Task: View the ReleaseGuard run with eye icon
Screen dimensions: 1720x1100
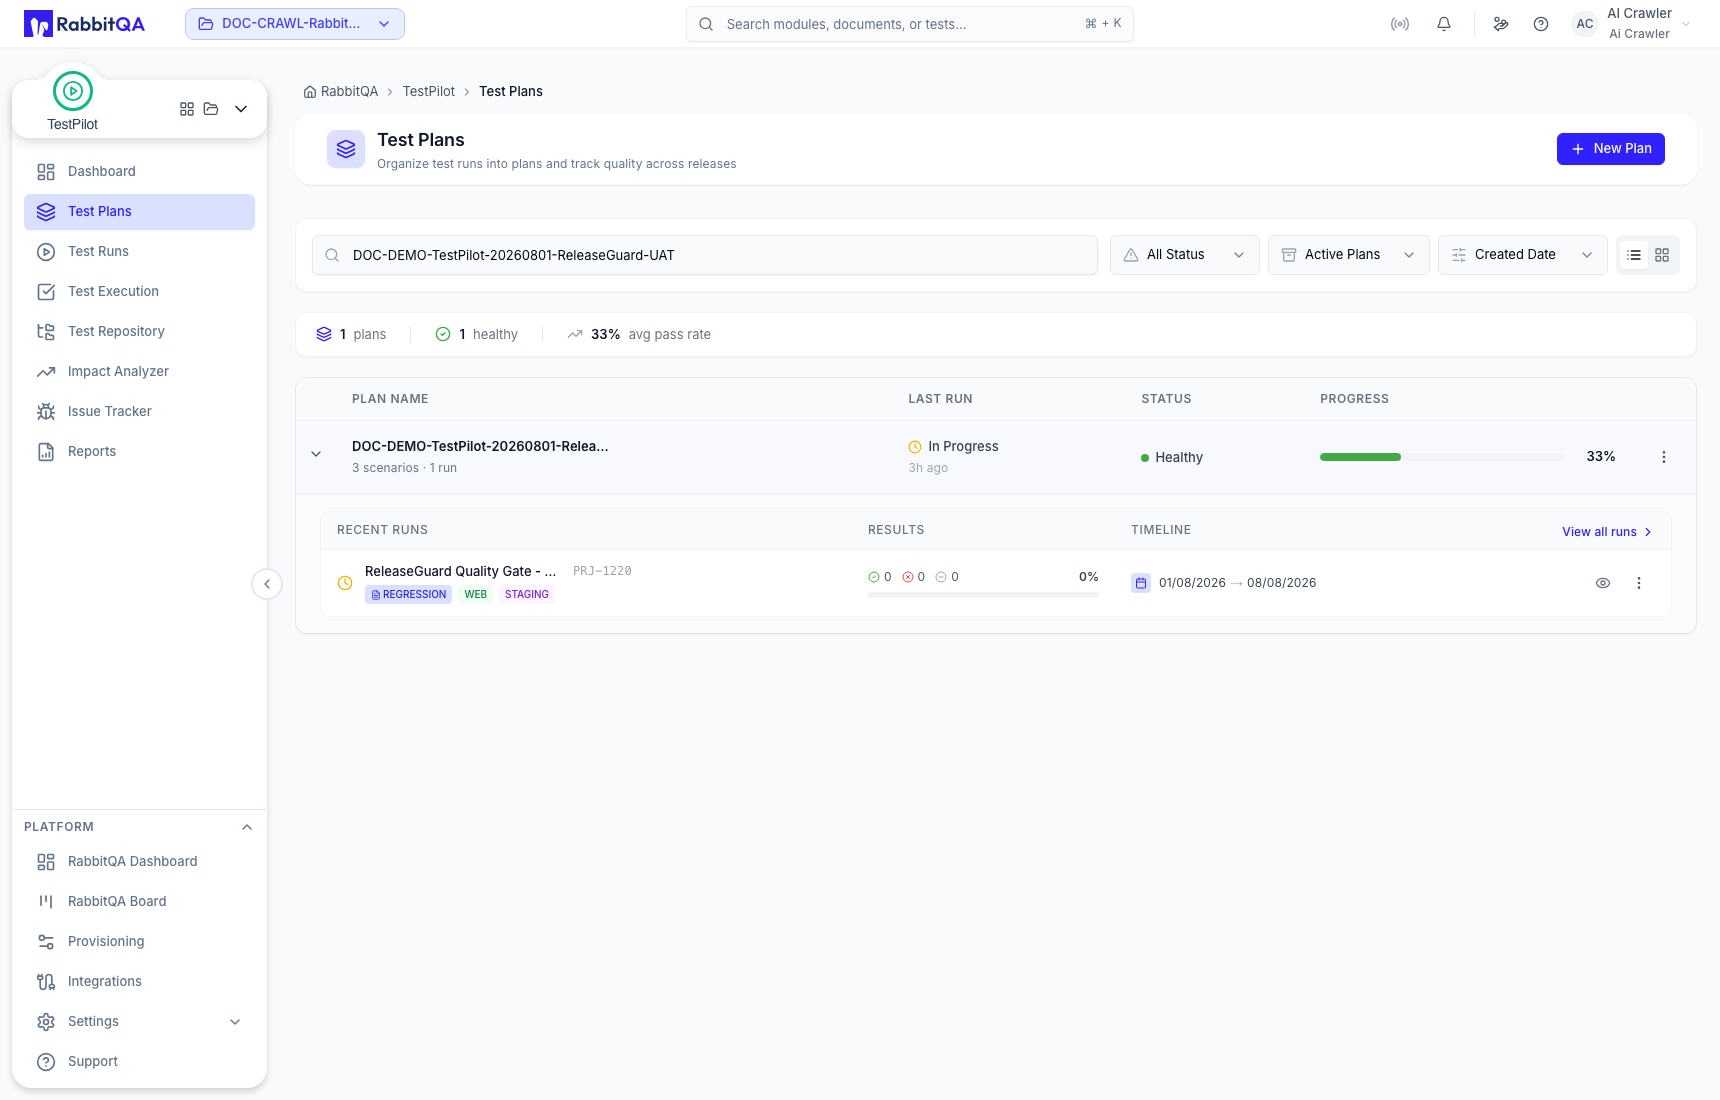Action: coord(1603,583)
